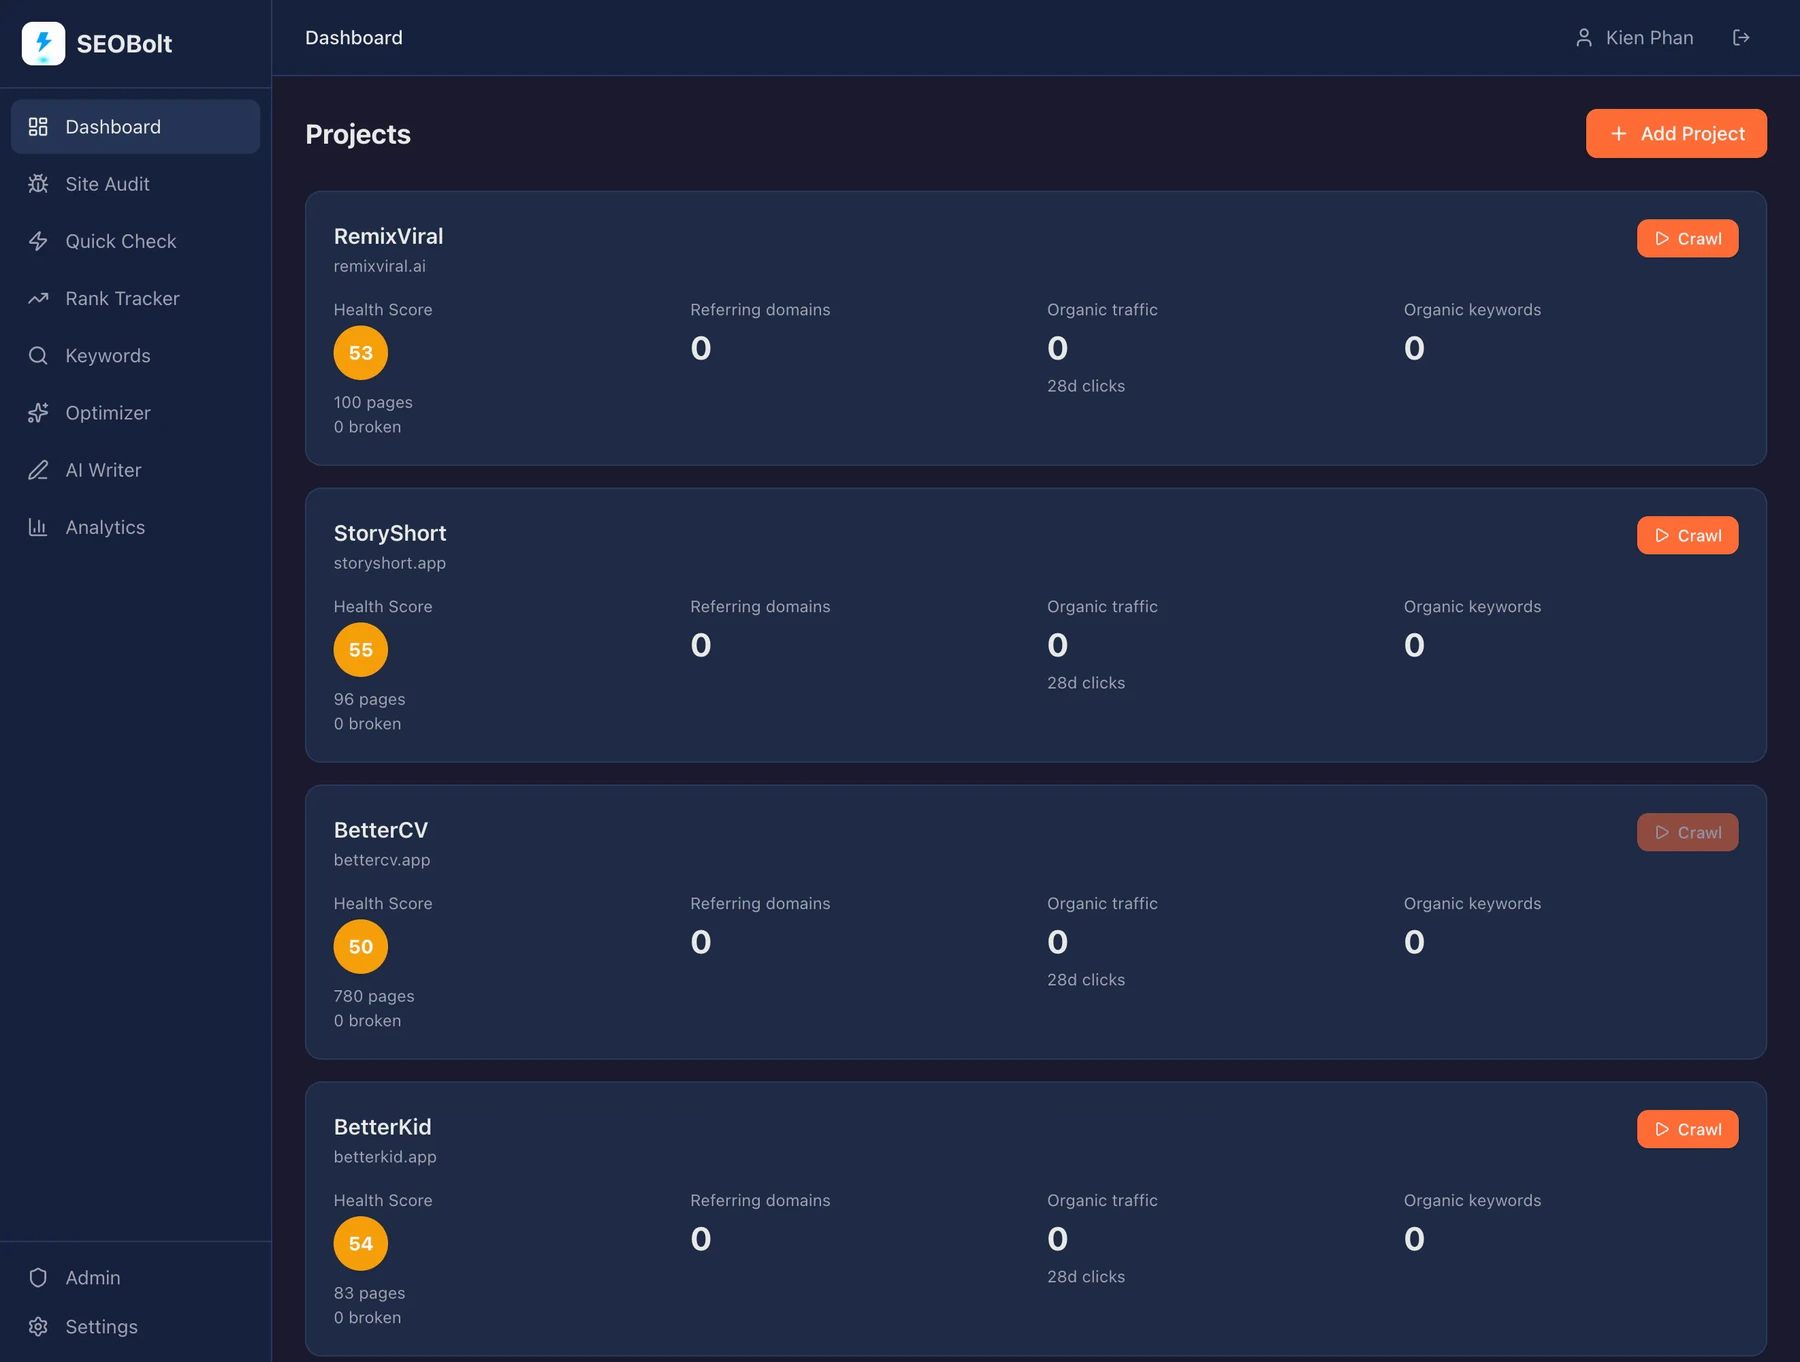Start crawl for StoryShort project

[1687, 535]
